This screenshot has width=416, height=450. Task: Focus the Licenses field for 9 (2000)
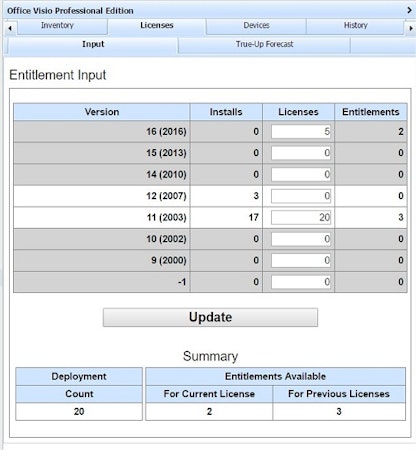pyautogui.click(x=301, y=260)
